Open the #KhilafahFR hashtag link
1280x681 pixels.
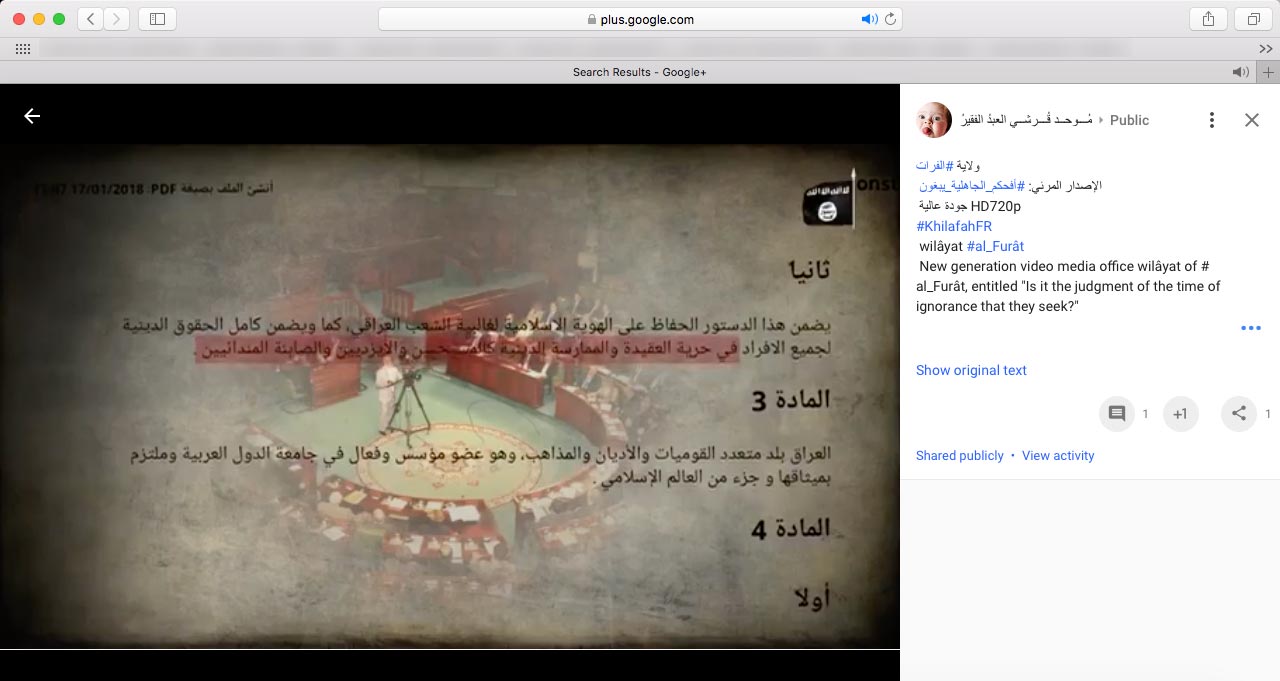(953, 226)
